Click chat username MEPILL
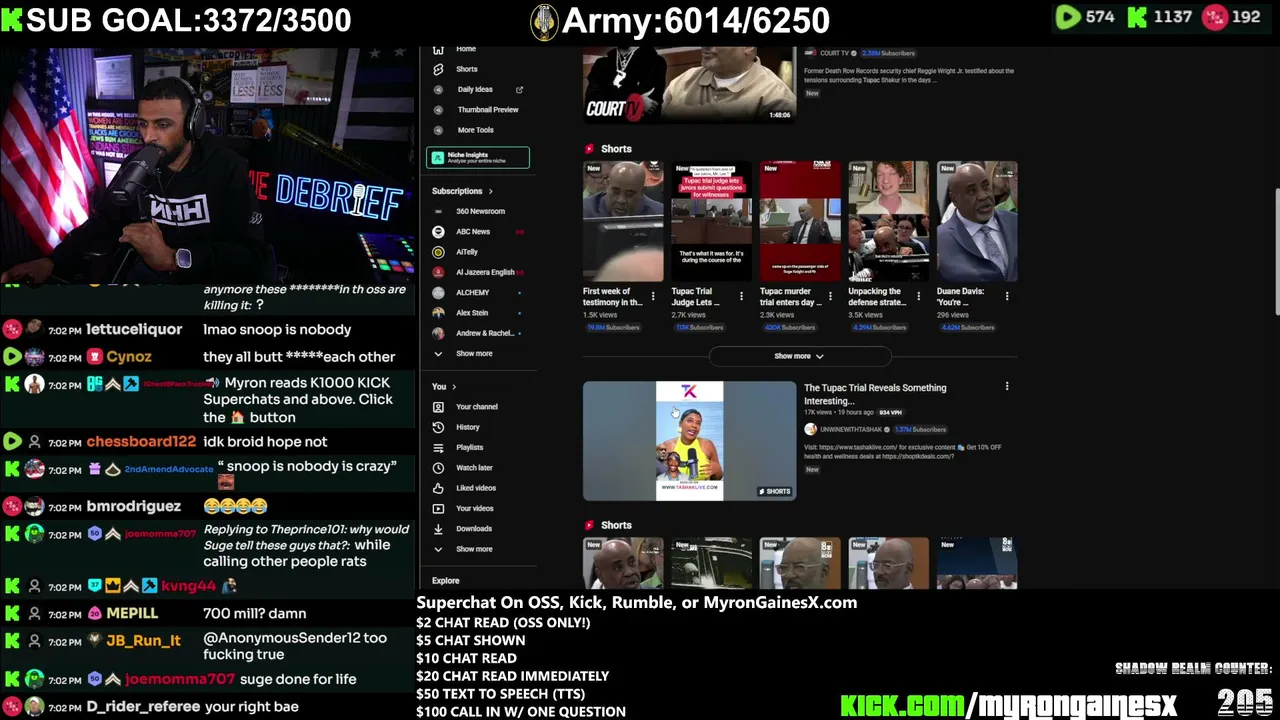1280x720 pixels. 132,614
